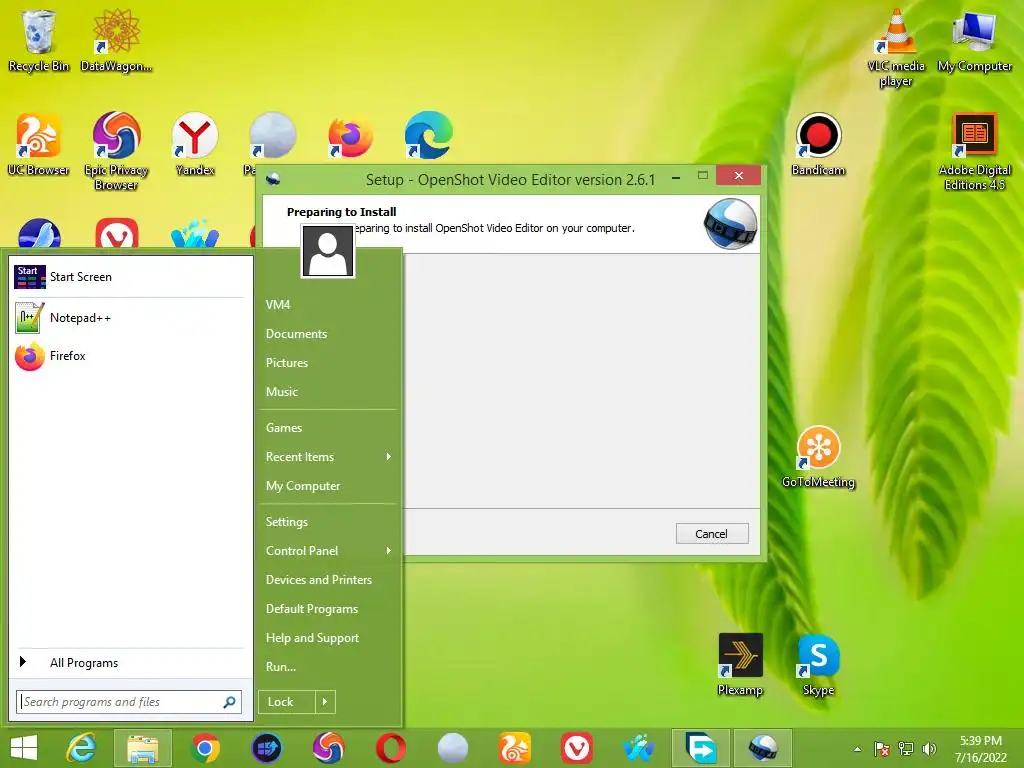Launch Notepad++ from the start menu
This screenshot has width=1024, height=768.
click(x=131, y=318)
